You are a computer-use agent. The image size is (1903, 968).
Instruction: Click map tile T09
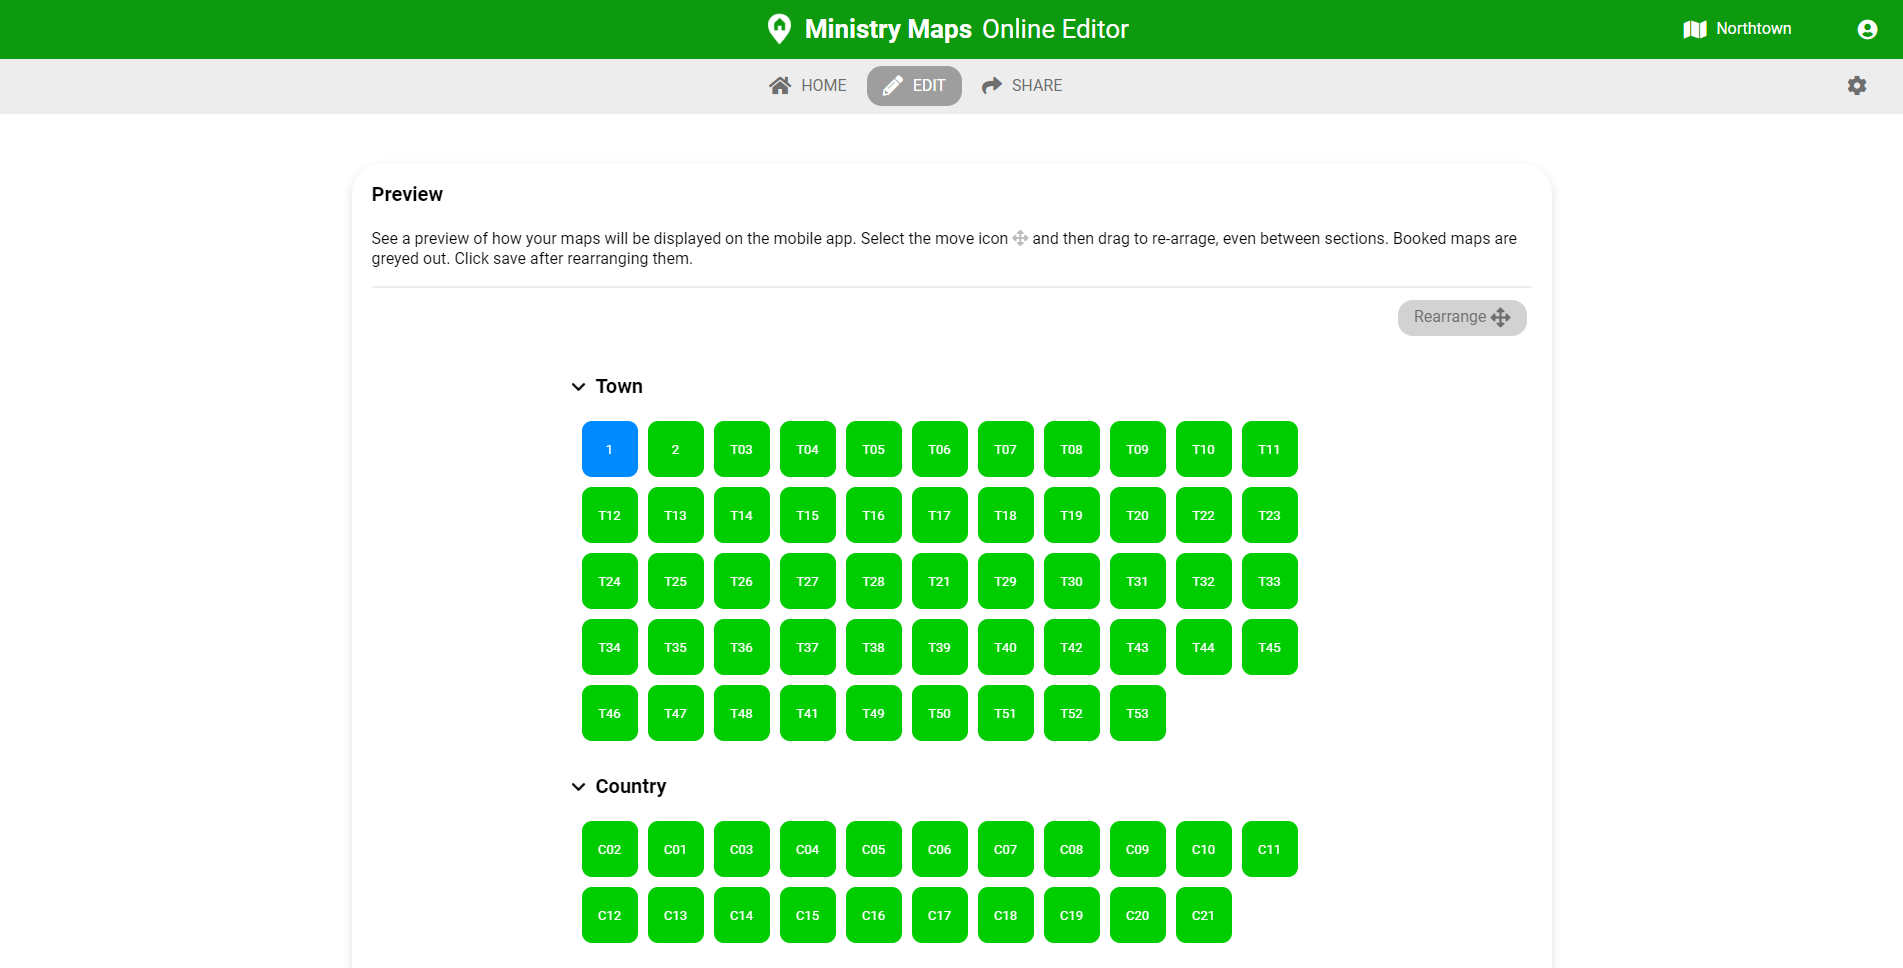click(x=1138, y=449)
